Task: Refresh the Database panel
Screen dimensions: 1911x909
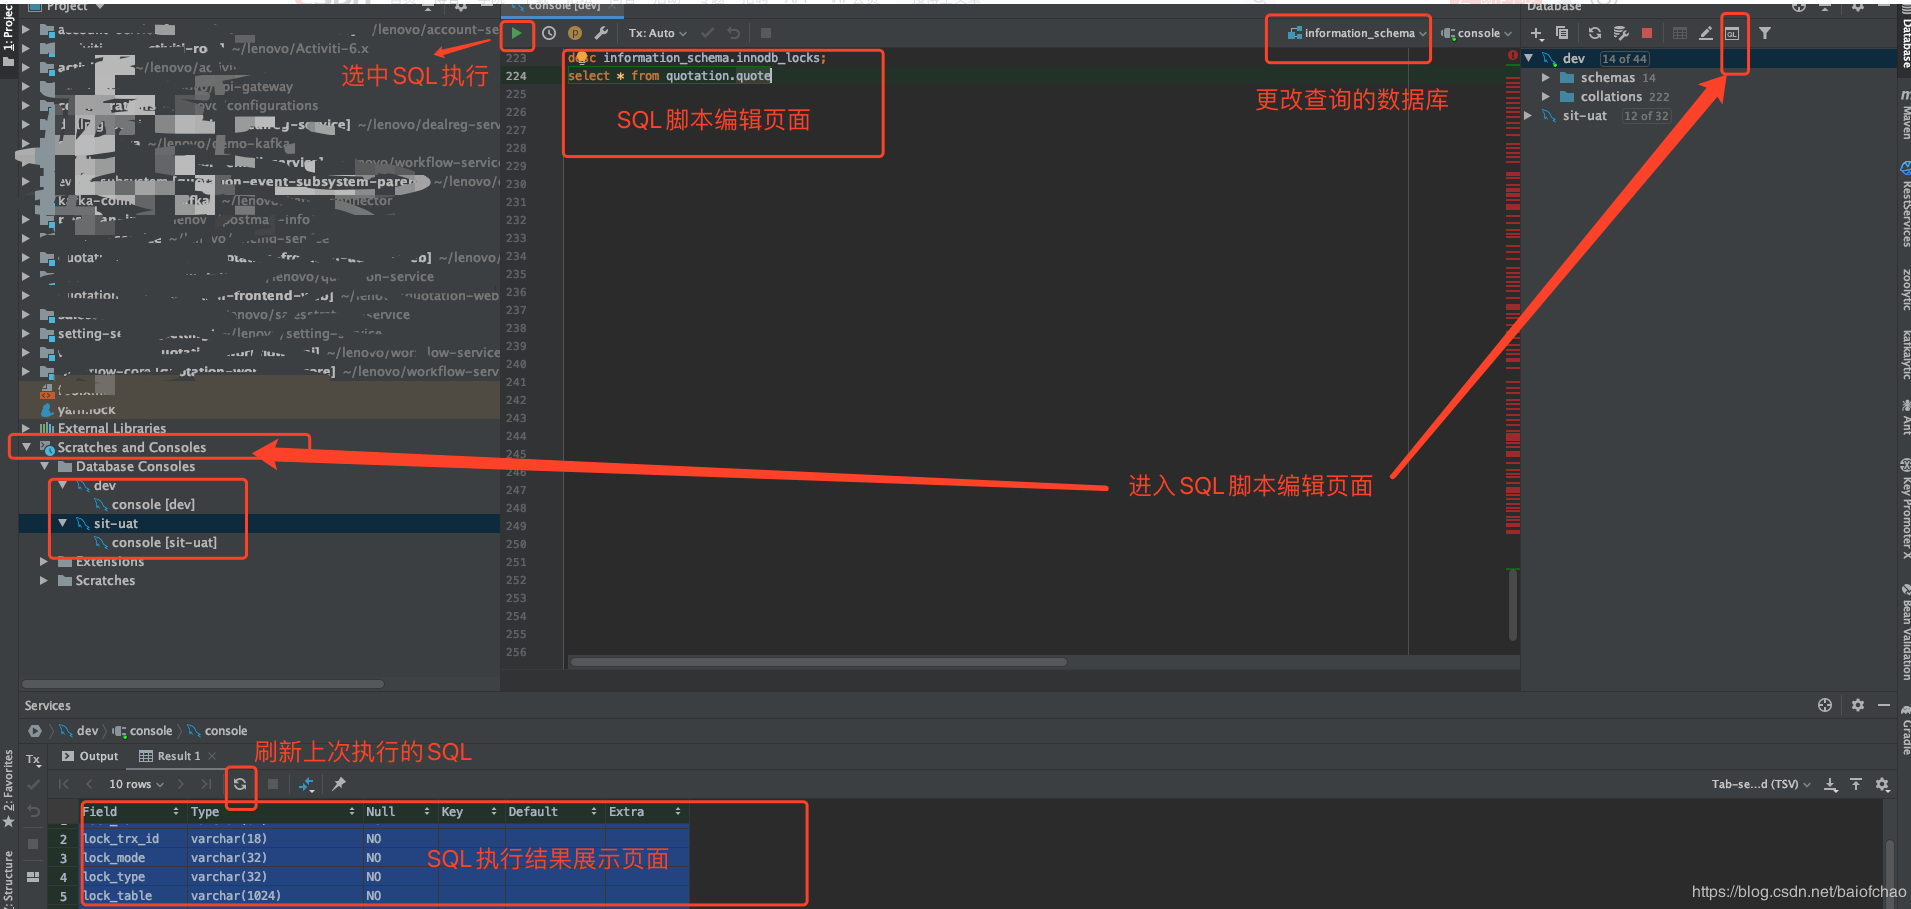Action: point(1595,33)
